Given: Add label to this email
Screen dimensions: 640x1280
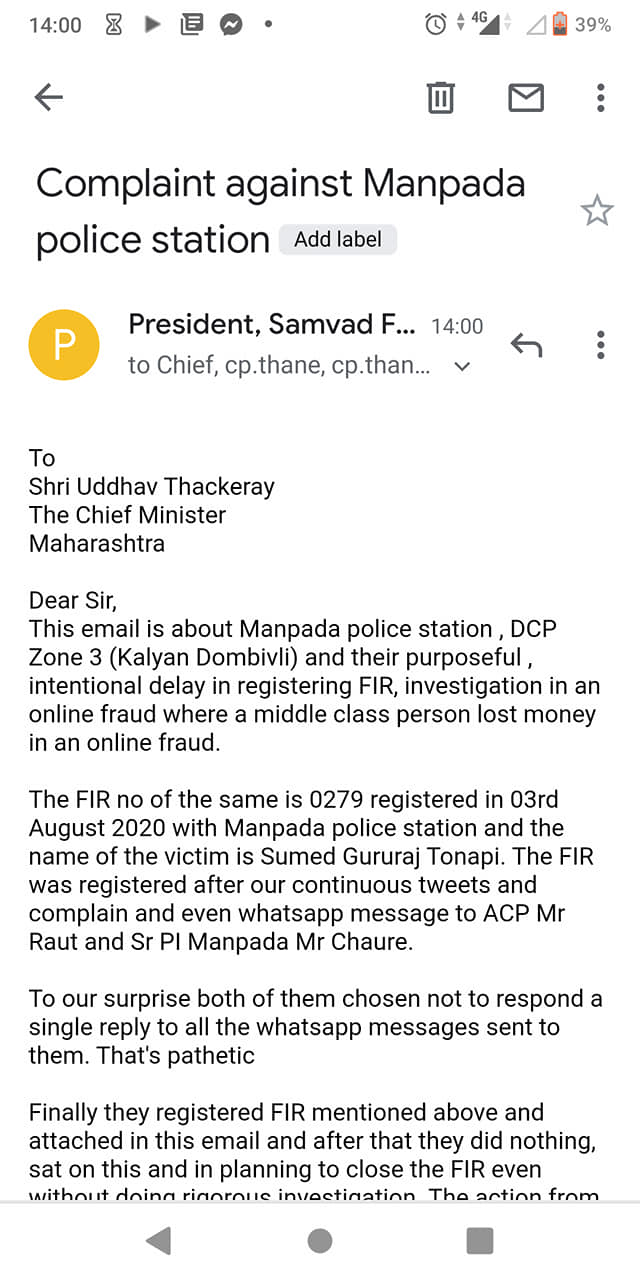Looking at the screenshot, I should 338,240.
